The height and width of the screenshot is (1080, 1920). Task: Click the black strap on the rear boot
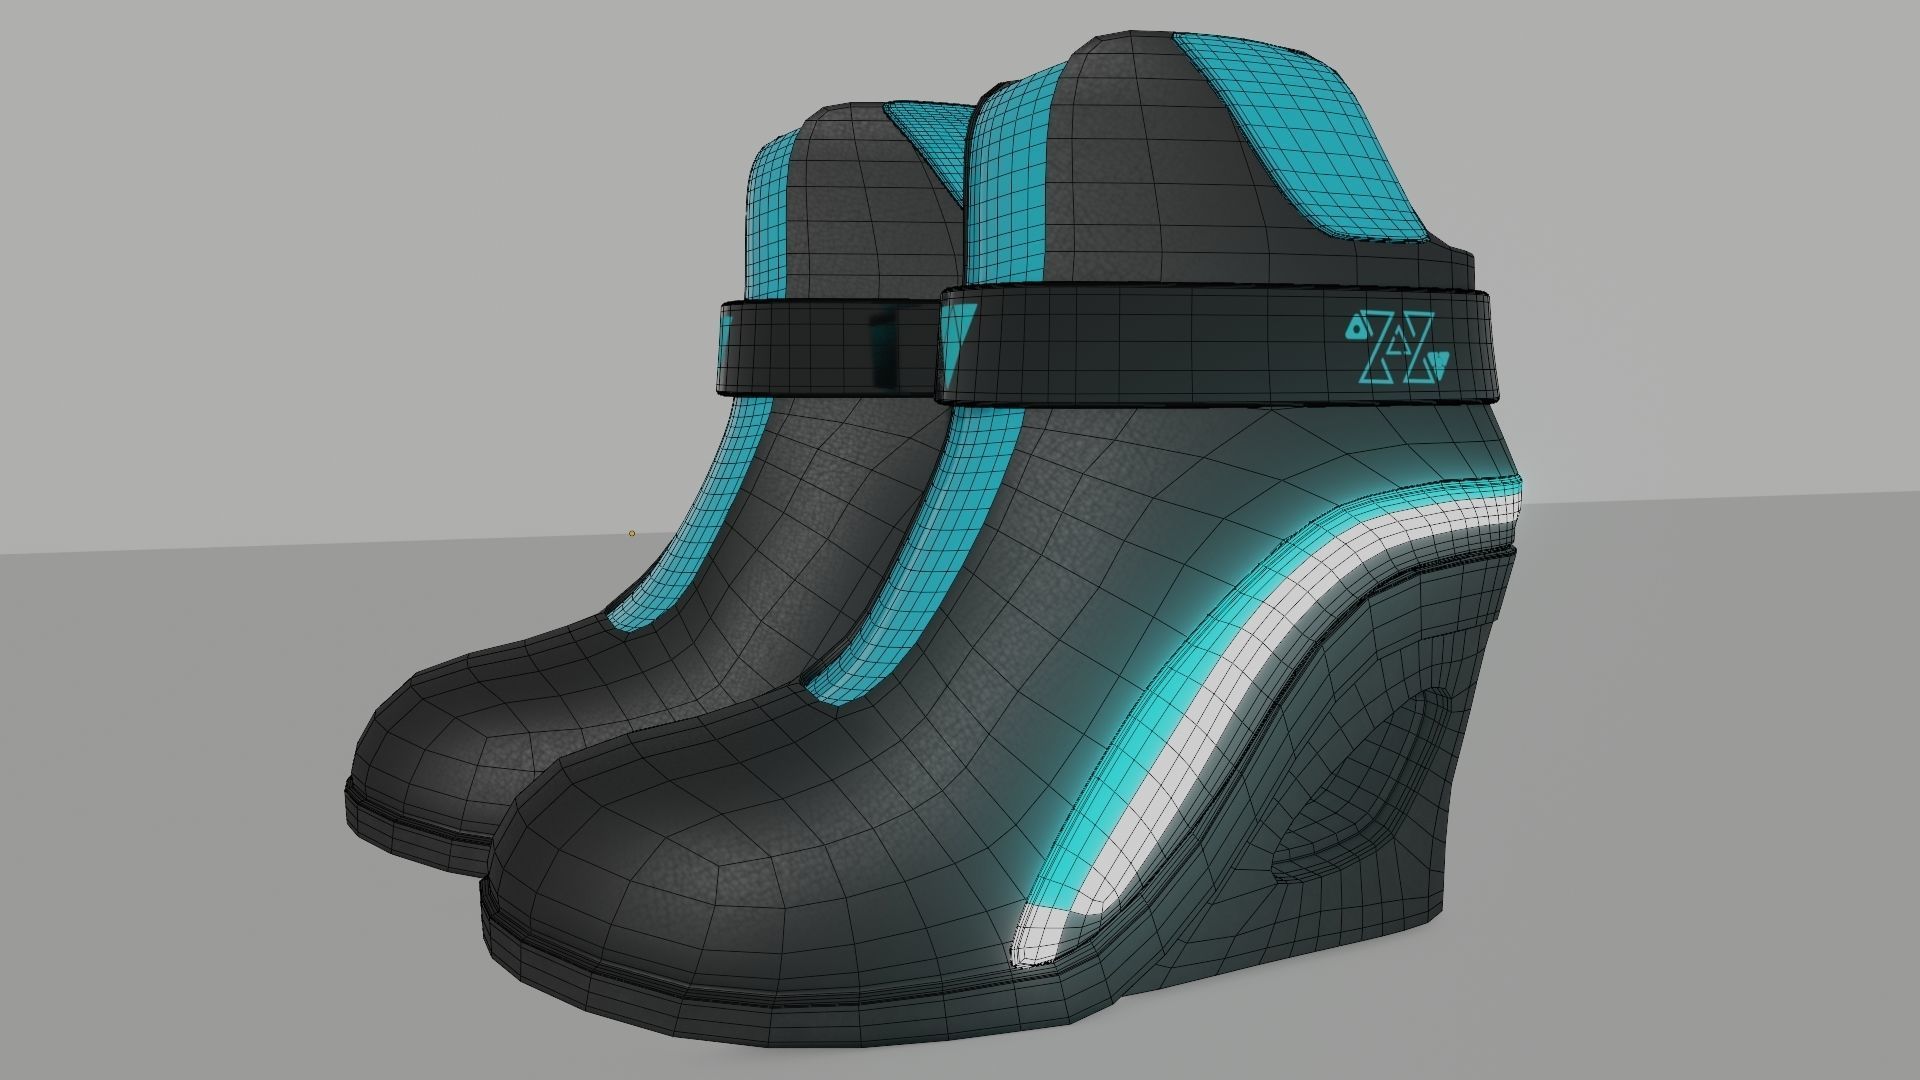(x=828, y=346)
